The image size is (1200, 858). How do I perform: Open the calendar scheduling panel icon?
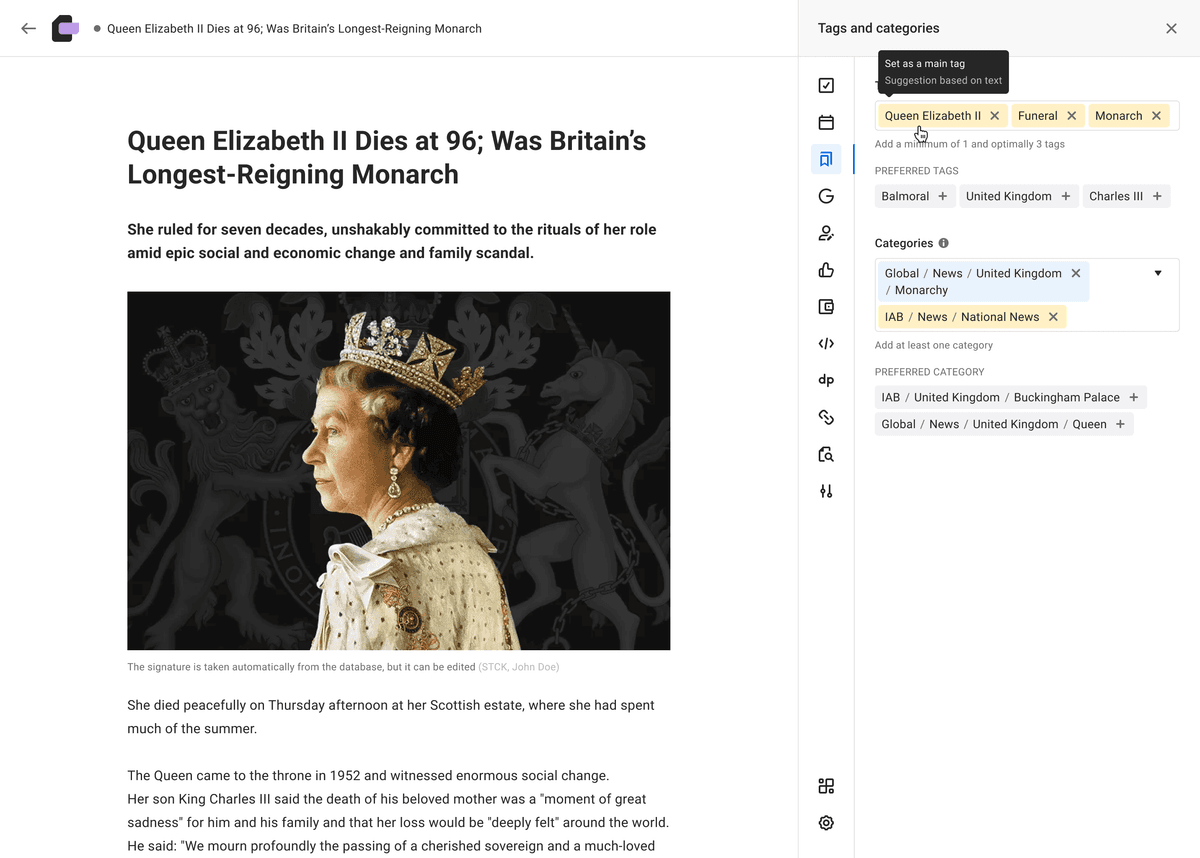(x=826, y=123)
